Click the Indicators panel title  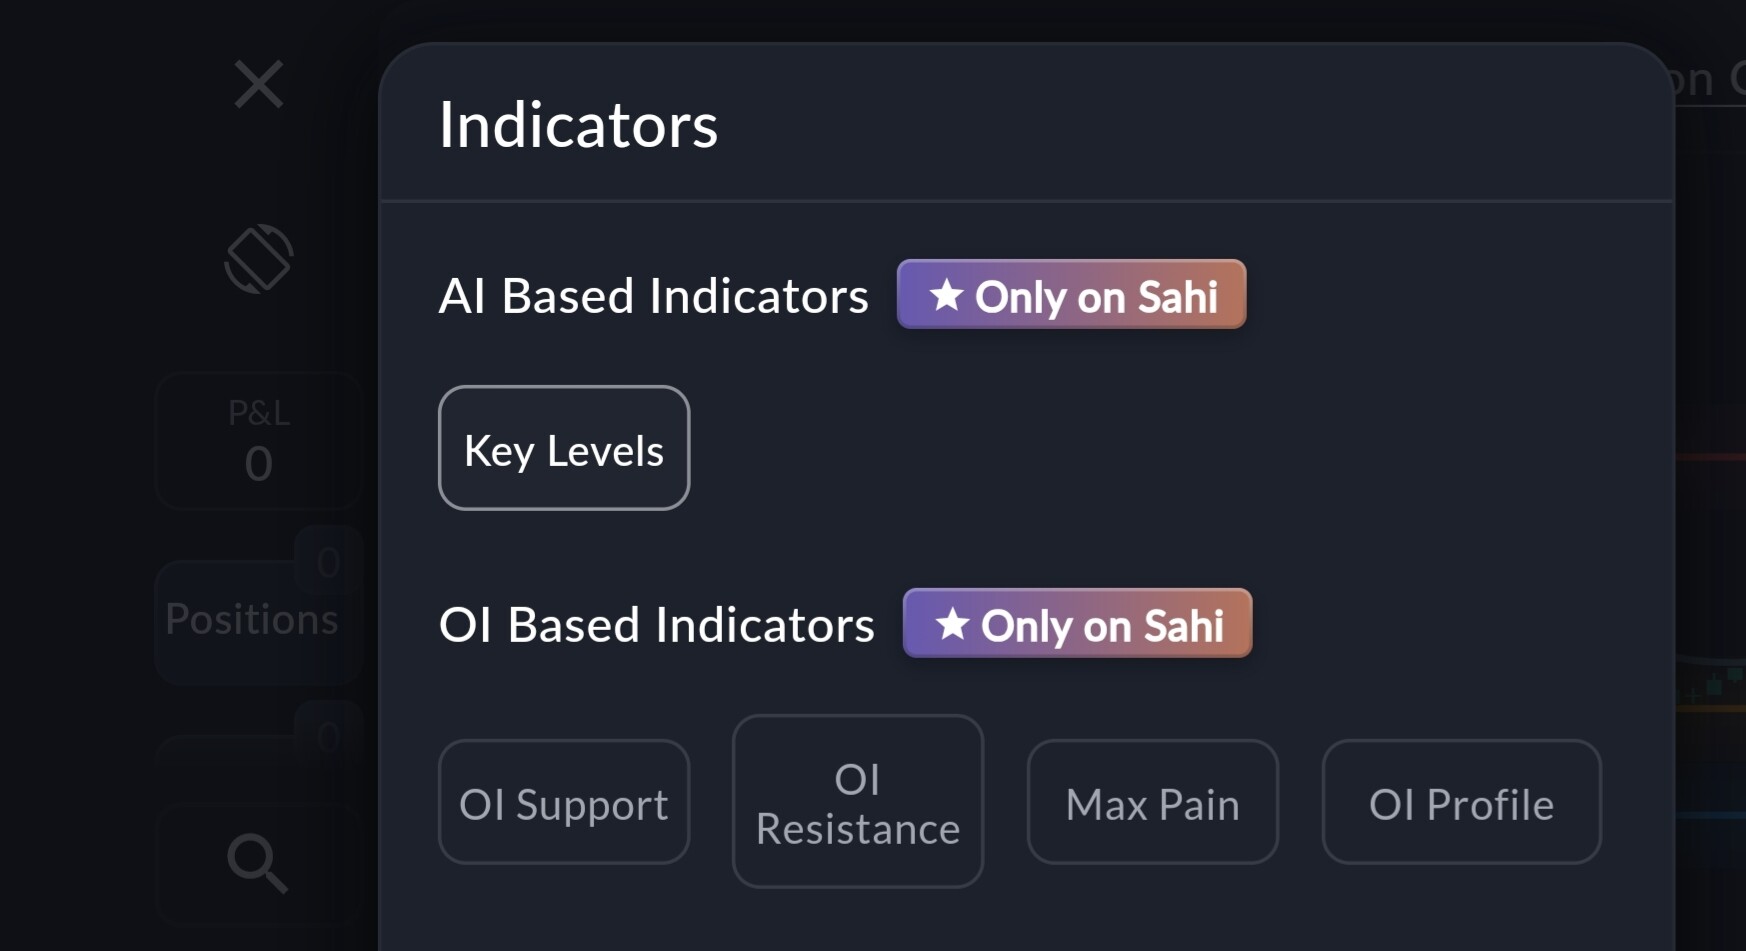click(x=579, y=125)
